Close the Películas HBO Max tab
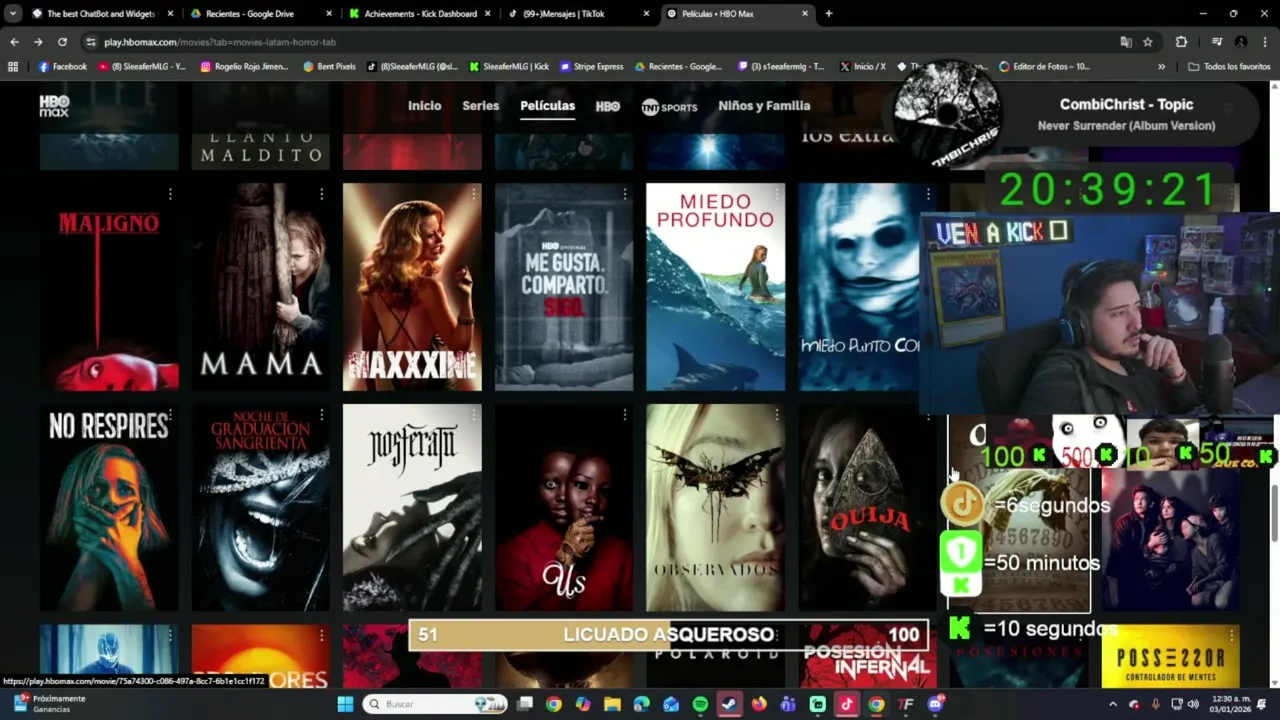The width and height of the screenshot is (1280, 720). 805,14
